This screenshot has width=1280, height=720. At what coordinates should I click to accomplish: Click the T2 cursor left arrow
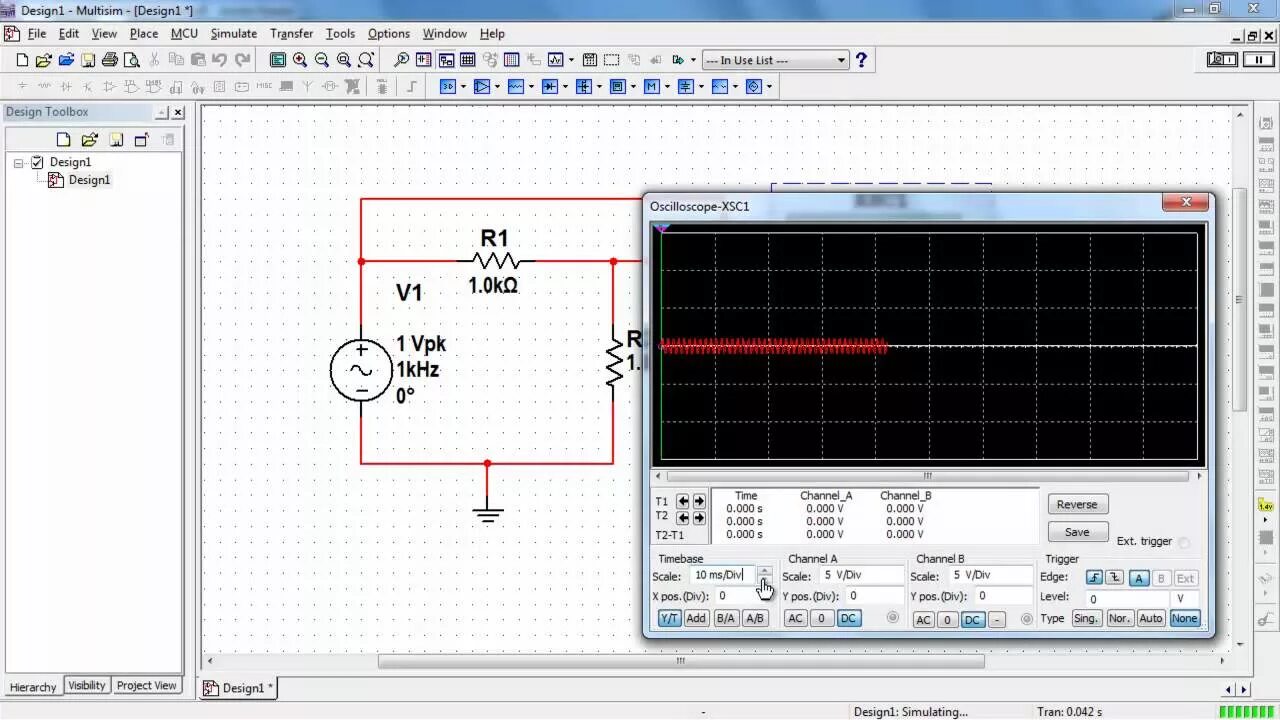[x=684, y=518]
